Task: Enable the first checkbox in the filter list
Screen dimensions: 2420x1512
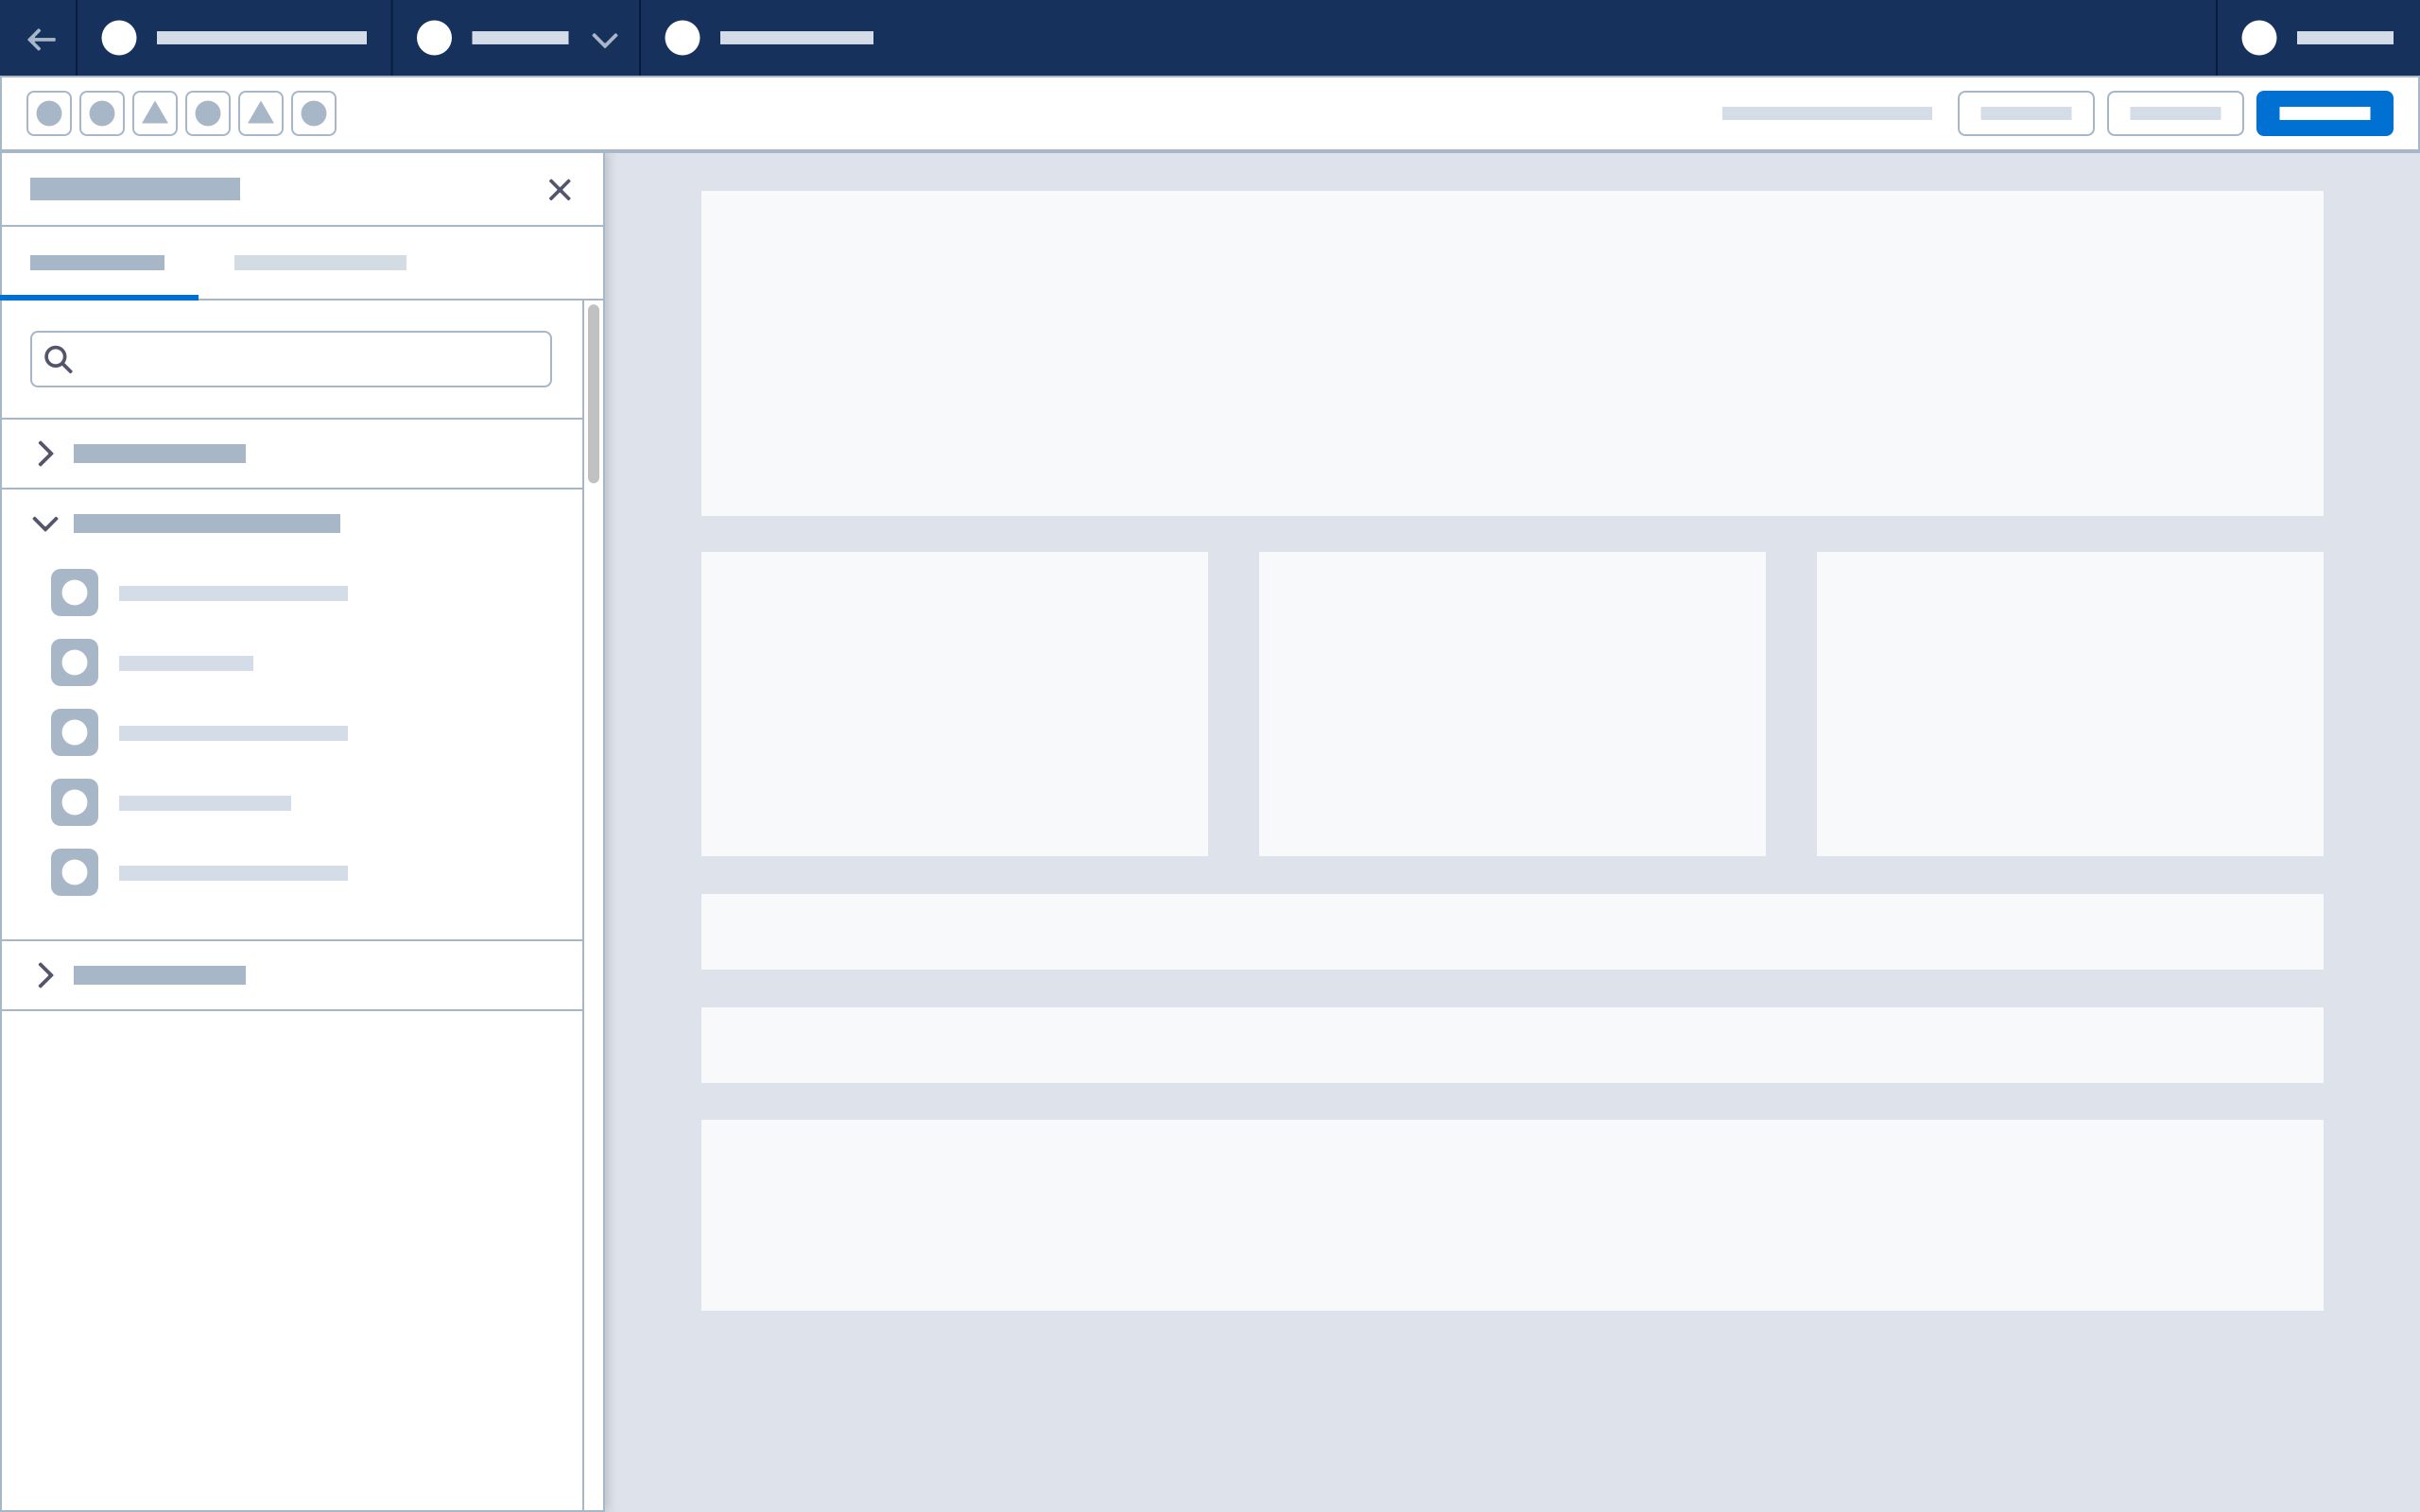Action: 74,592
